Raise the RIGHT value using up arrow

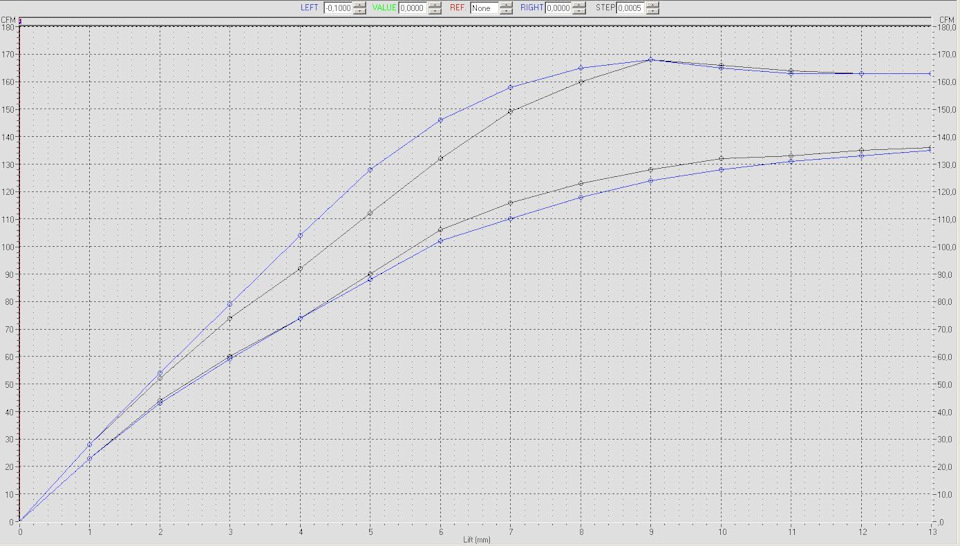click(x=579, y=4)
